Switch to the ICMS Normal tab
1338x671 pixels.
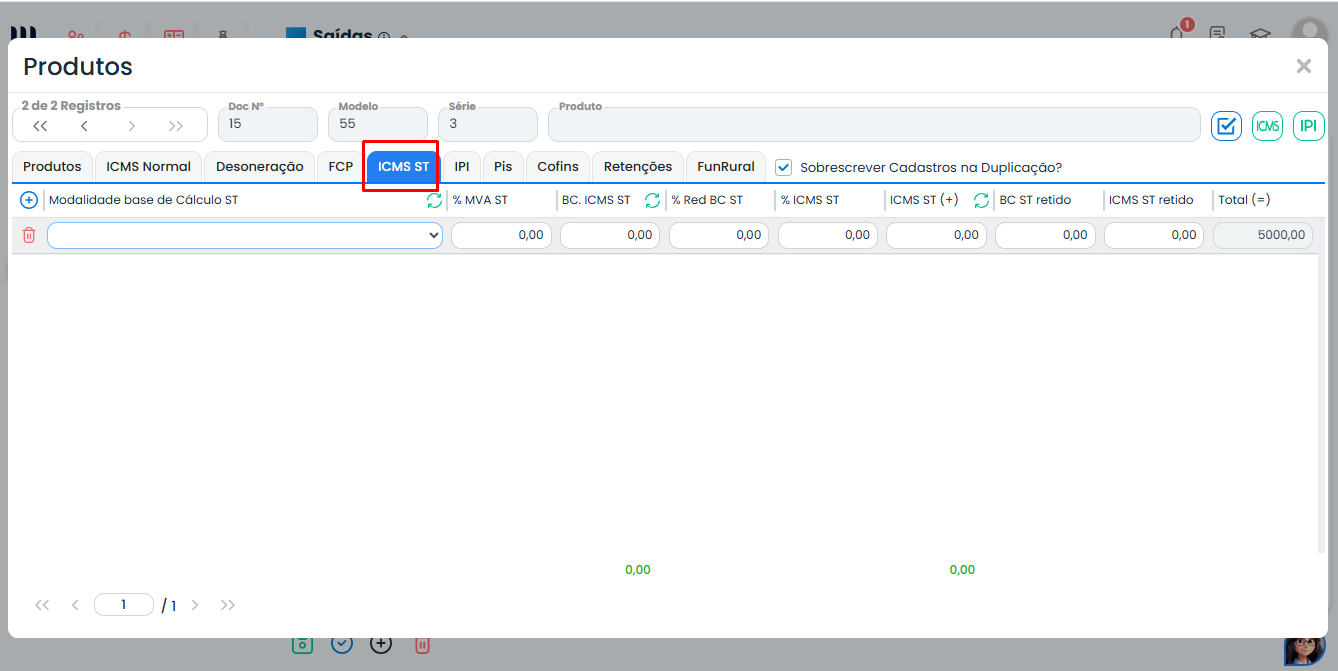click(x=149, y=167)
